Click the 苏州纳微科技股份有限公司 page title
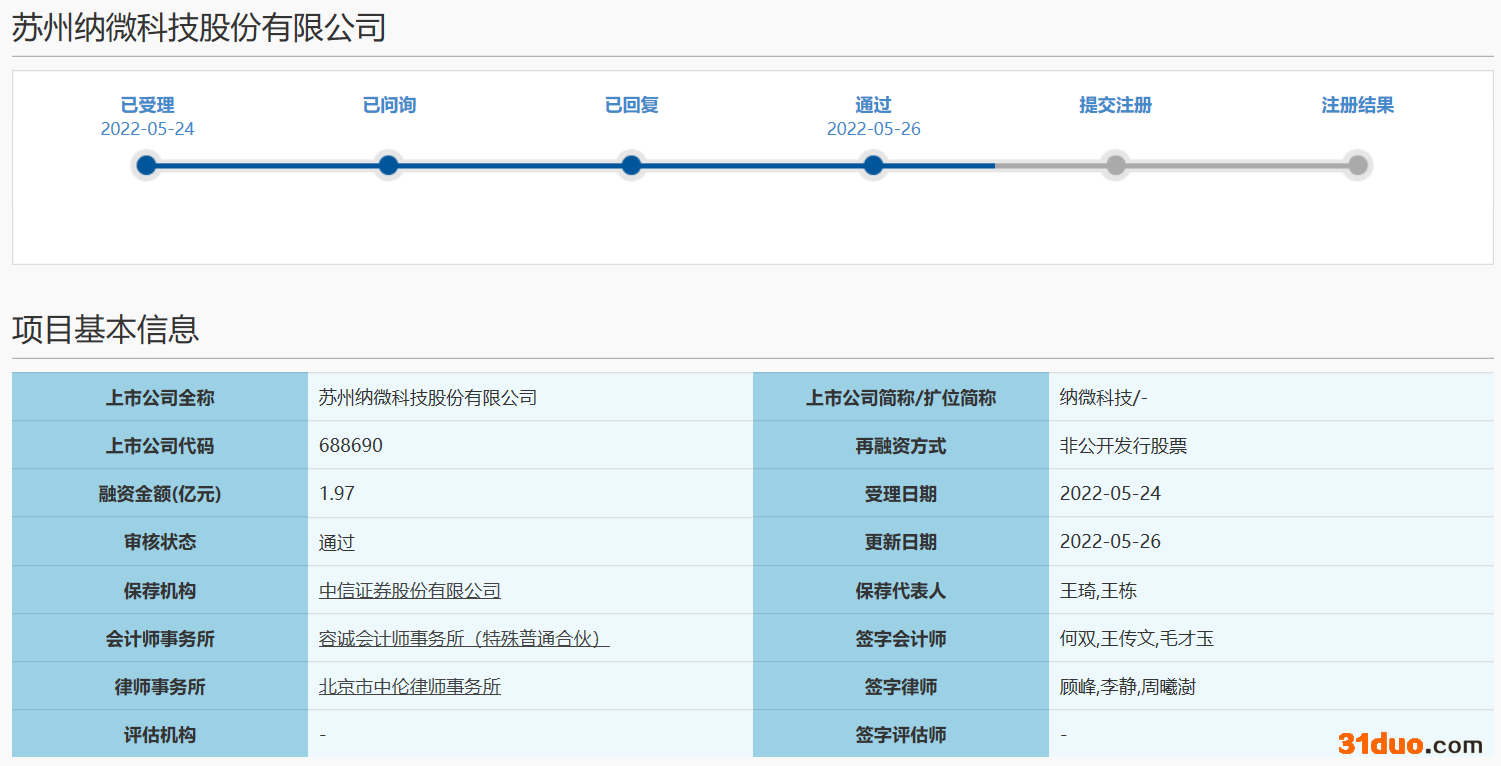 198,28
